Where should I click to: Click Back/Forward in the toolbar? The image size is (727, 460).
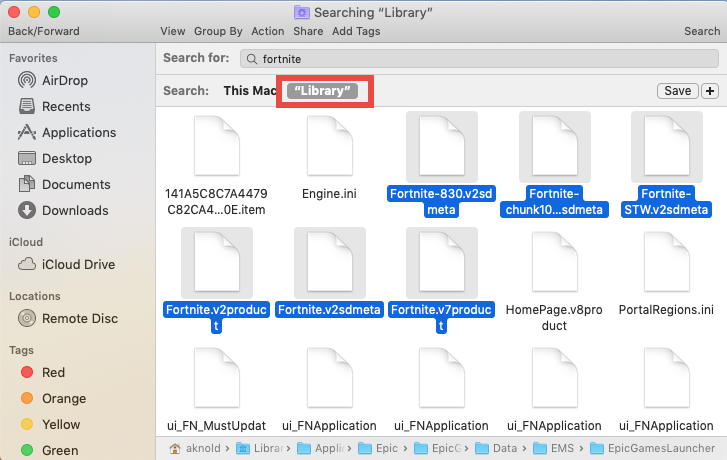(44, 31)
